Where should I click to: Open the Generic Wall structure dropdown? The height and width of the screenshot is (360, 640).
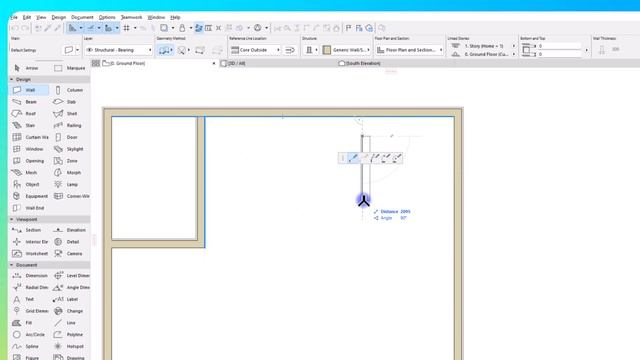point(347,50)
